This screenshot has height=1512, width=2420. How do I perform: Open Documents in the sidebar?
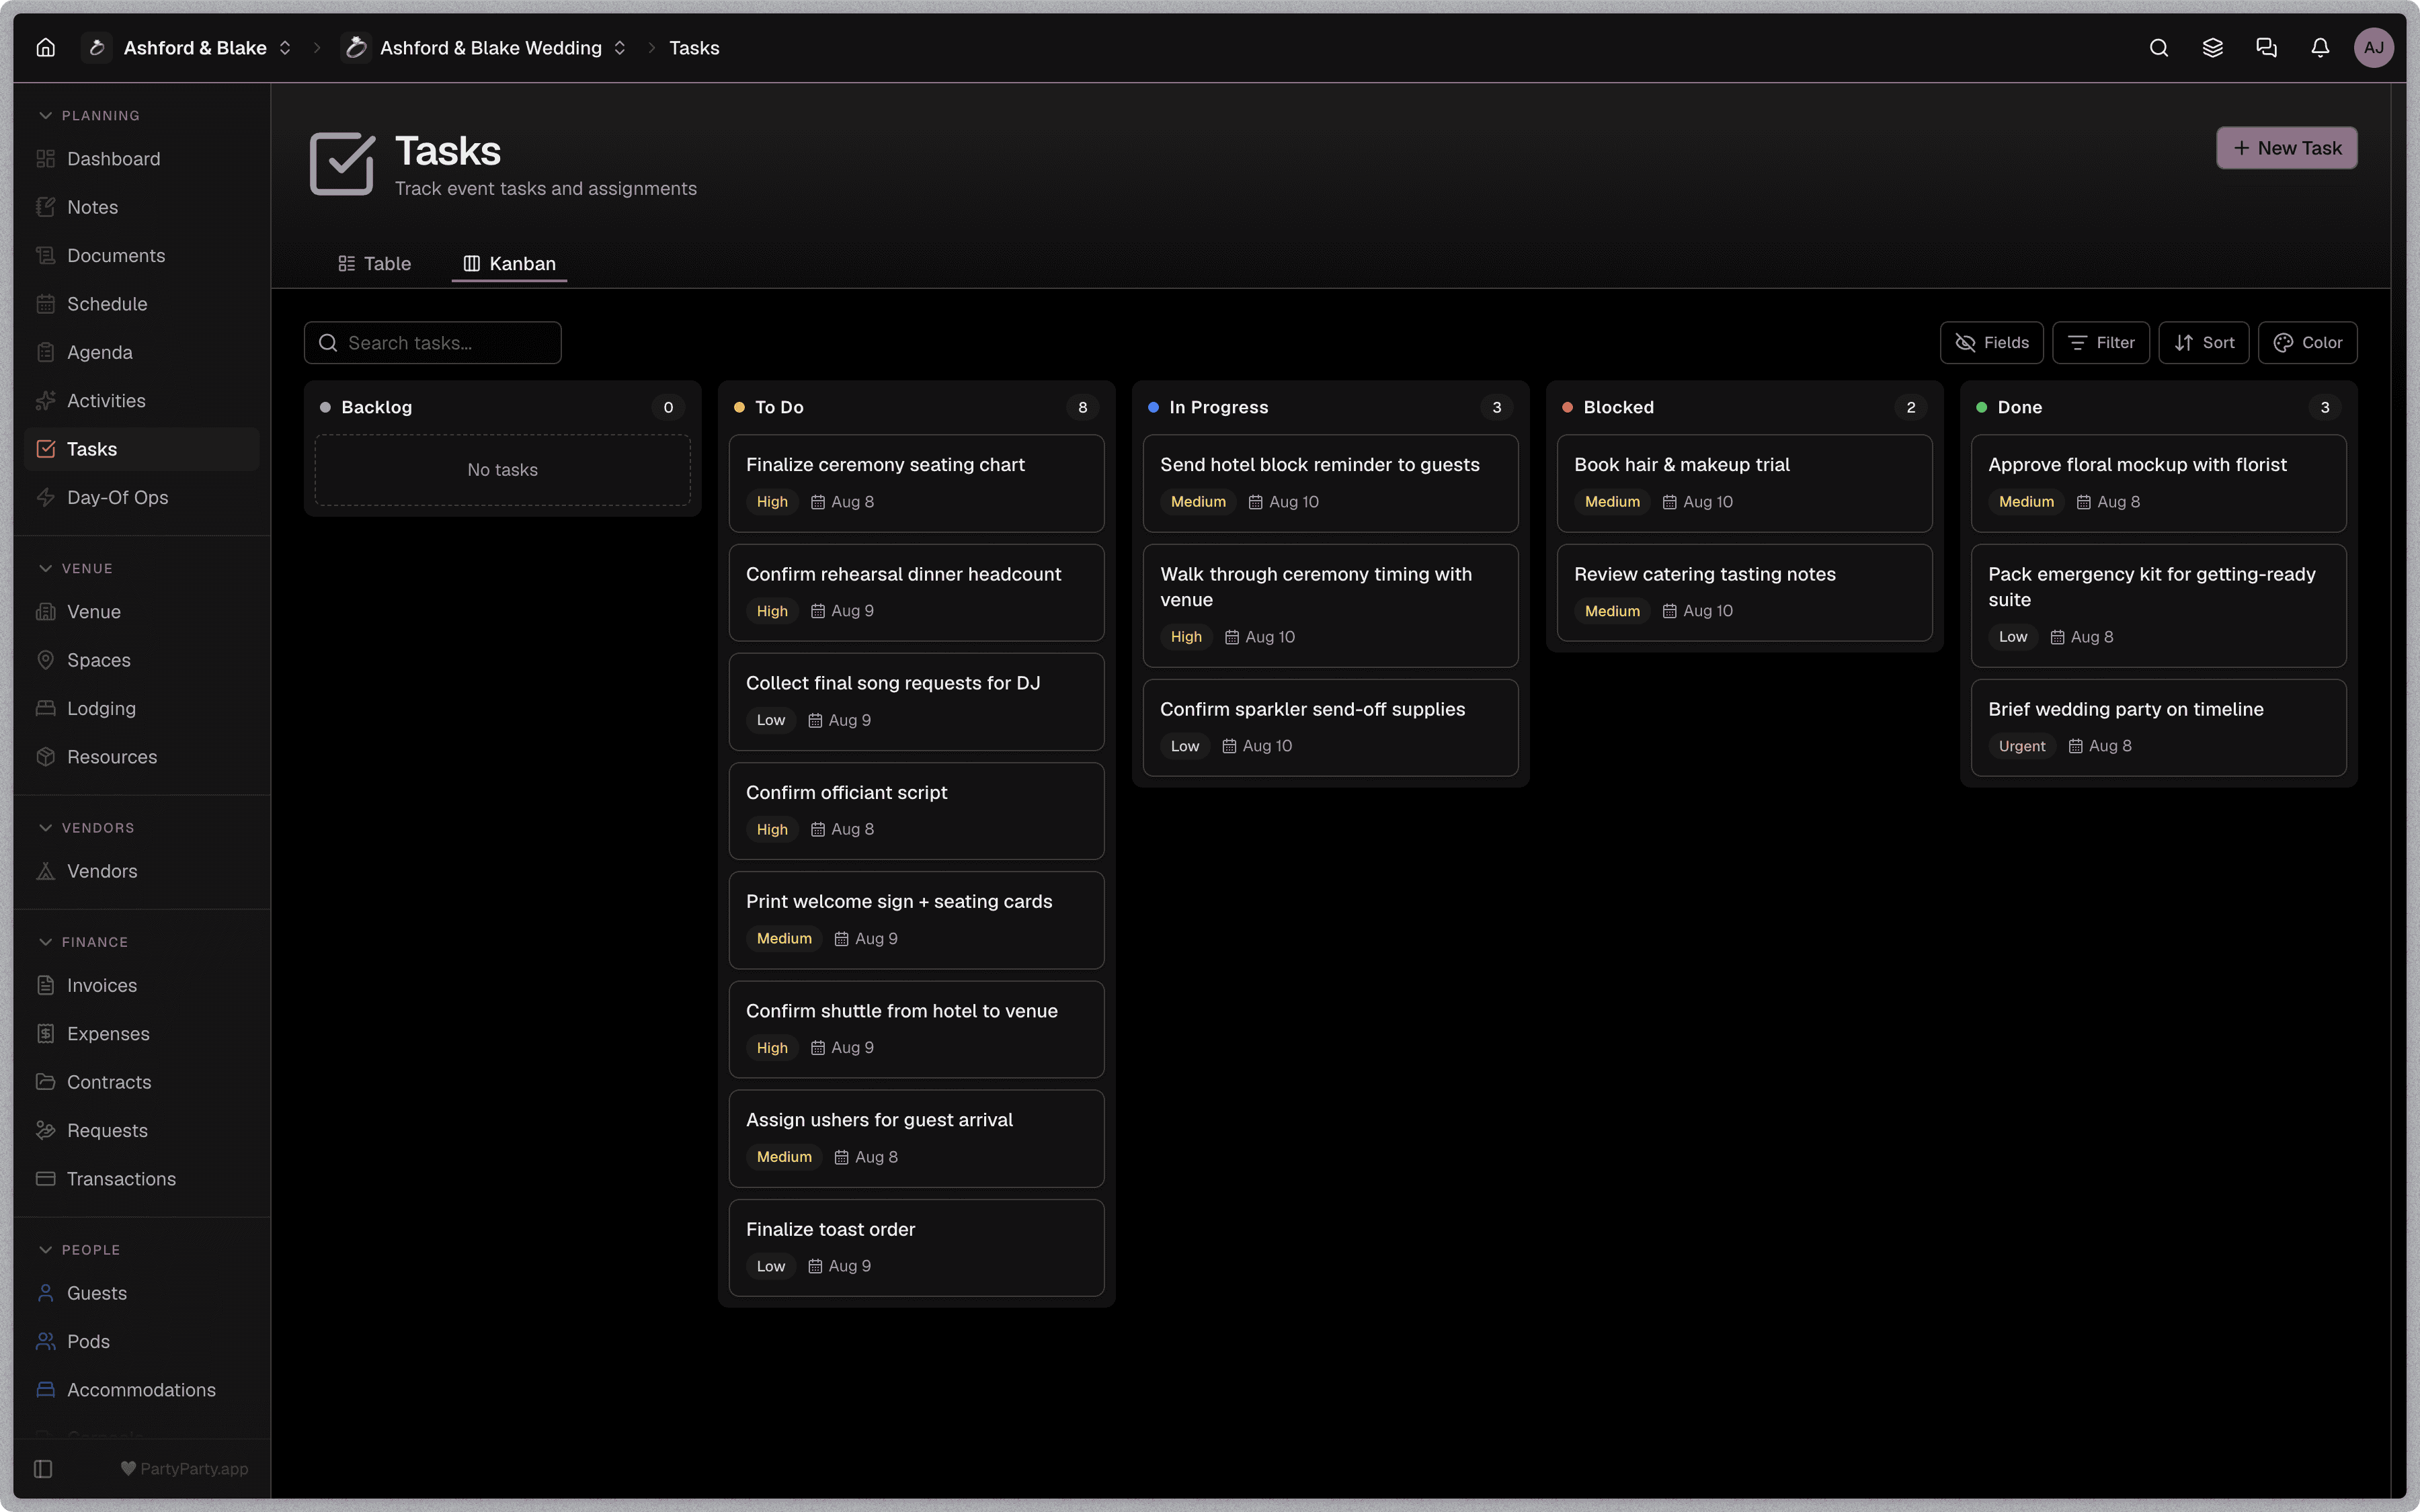[x=141, y=255]
